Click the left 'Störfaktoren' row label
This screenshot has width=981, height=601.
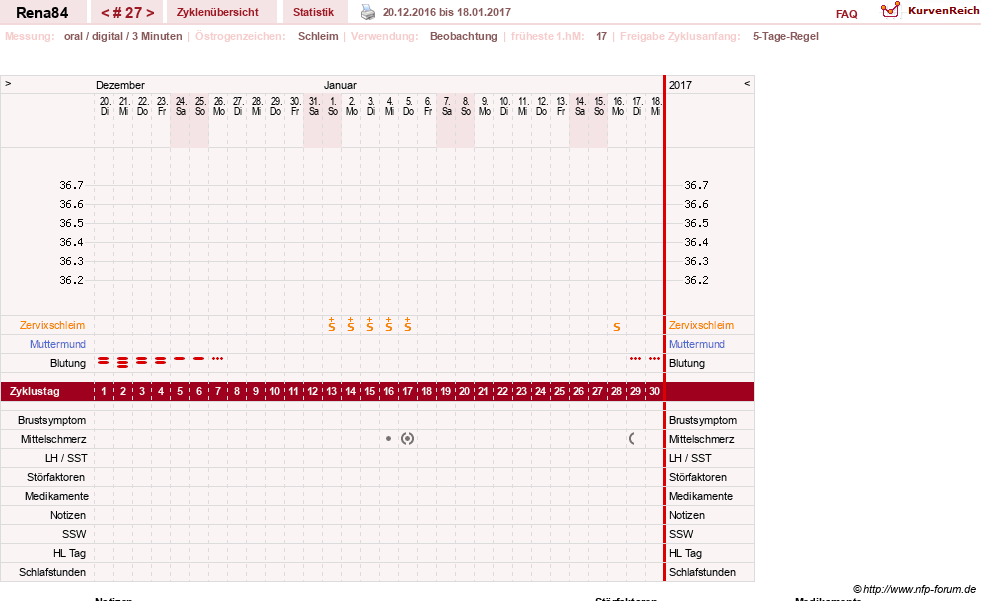pos(56,477)
